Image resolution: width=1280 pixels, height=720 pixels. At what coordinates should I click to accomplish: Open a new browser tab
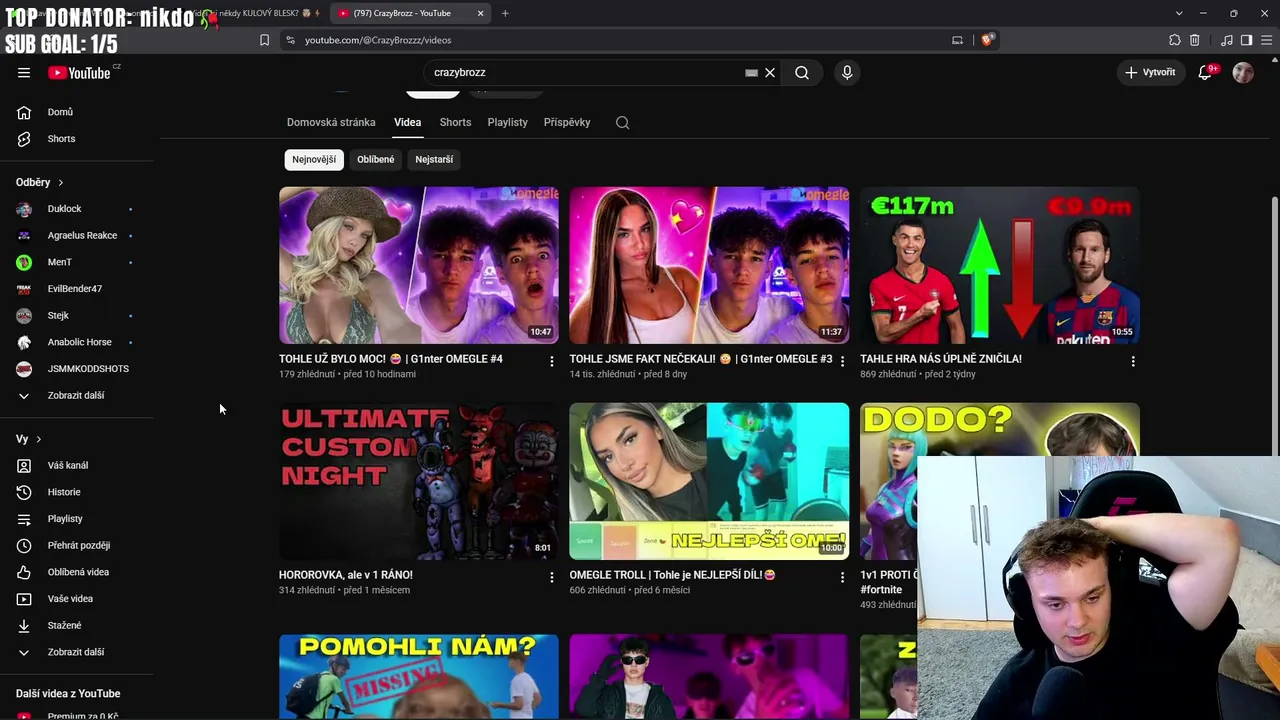point(505,13)
